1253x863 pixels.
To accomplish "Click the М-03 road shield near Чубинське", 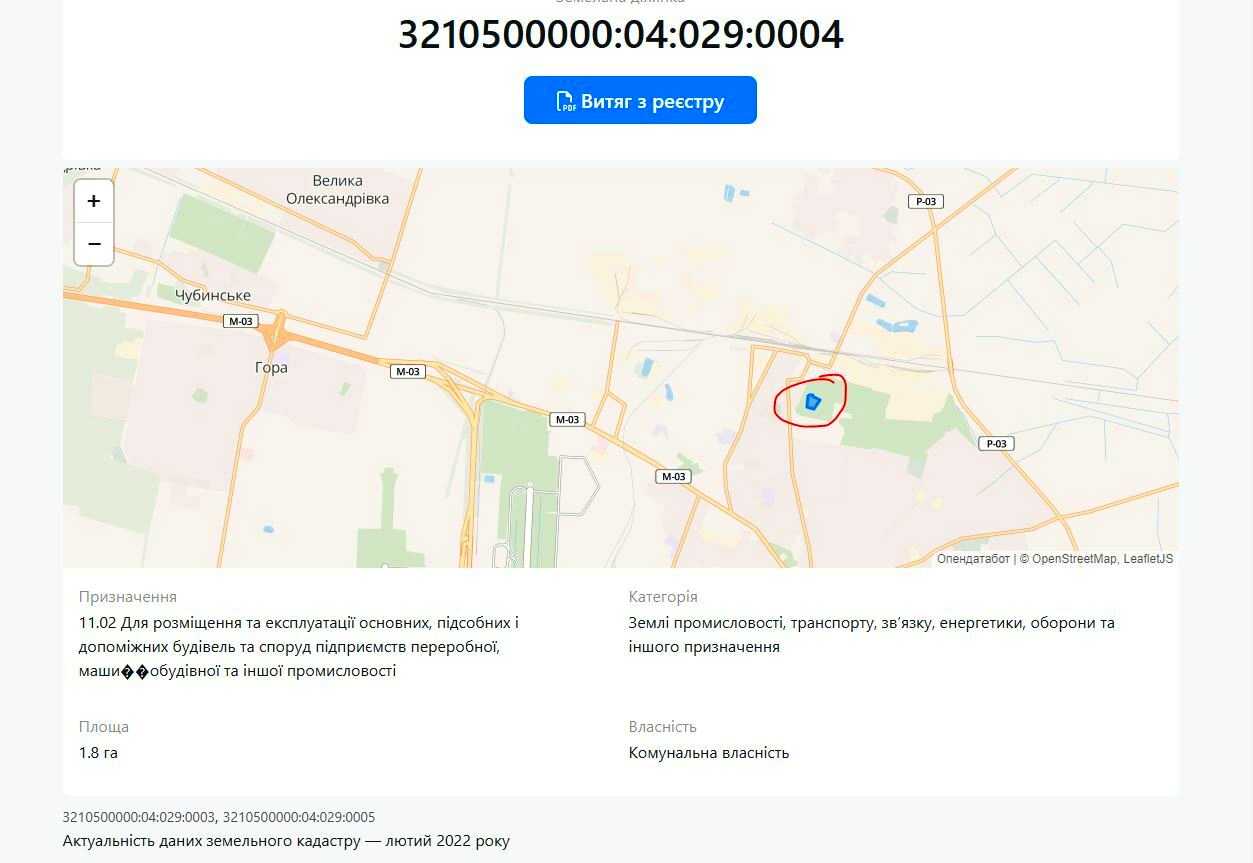I will [x=241, y=321].
